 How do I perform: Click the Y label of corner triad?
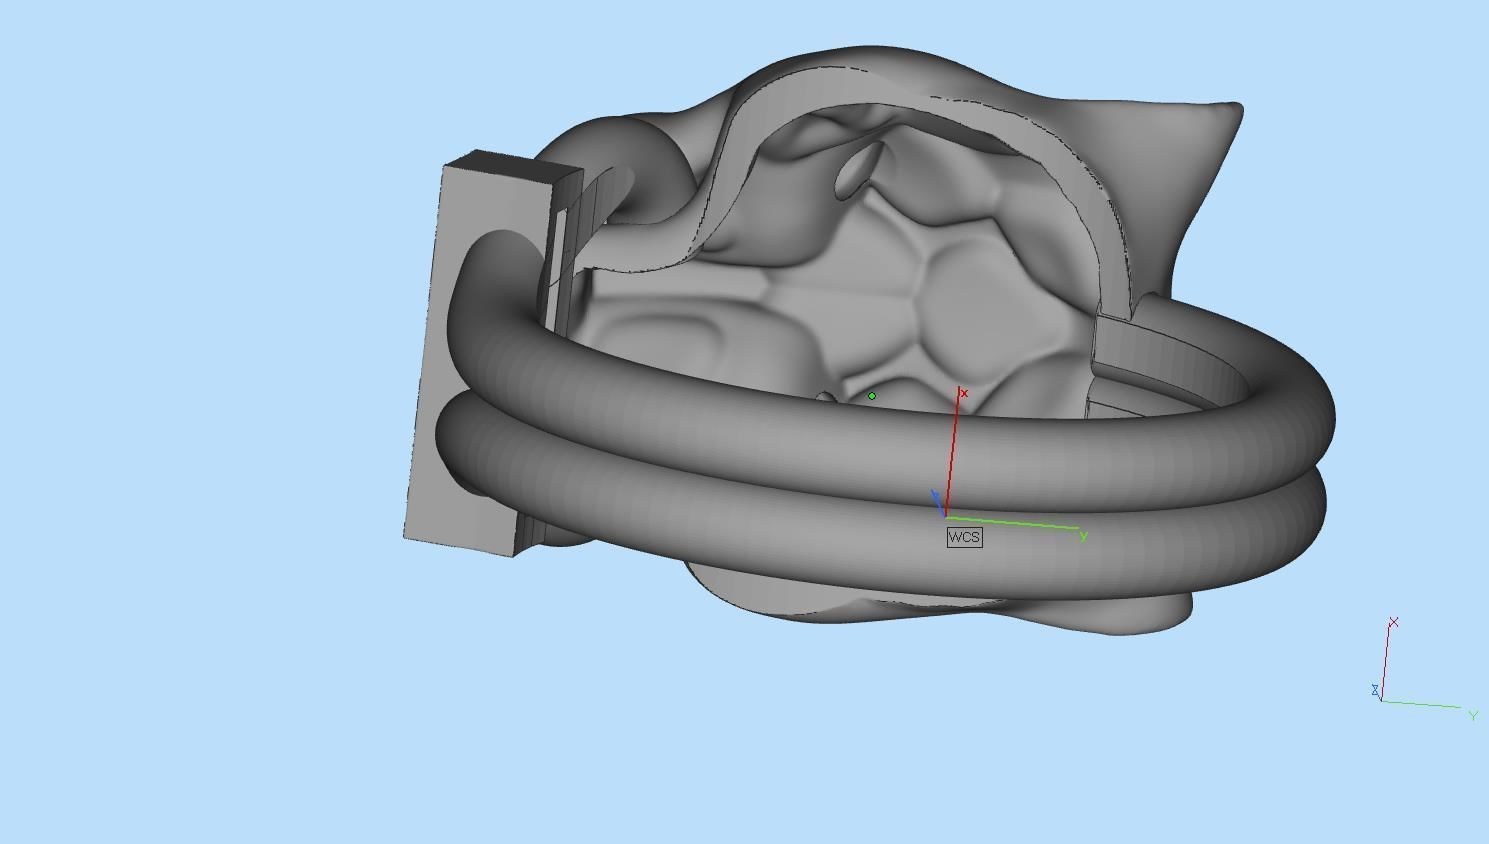pos(1473,715)
